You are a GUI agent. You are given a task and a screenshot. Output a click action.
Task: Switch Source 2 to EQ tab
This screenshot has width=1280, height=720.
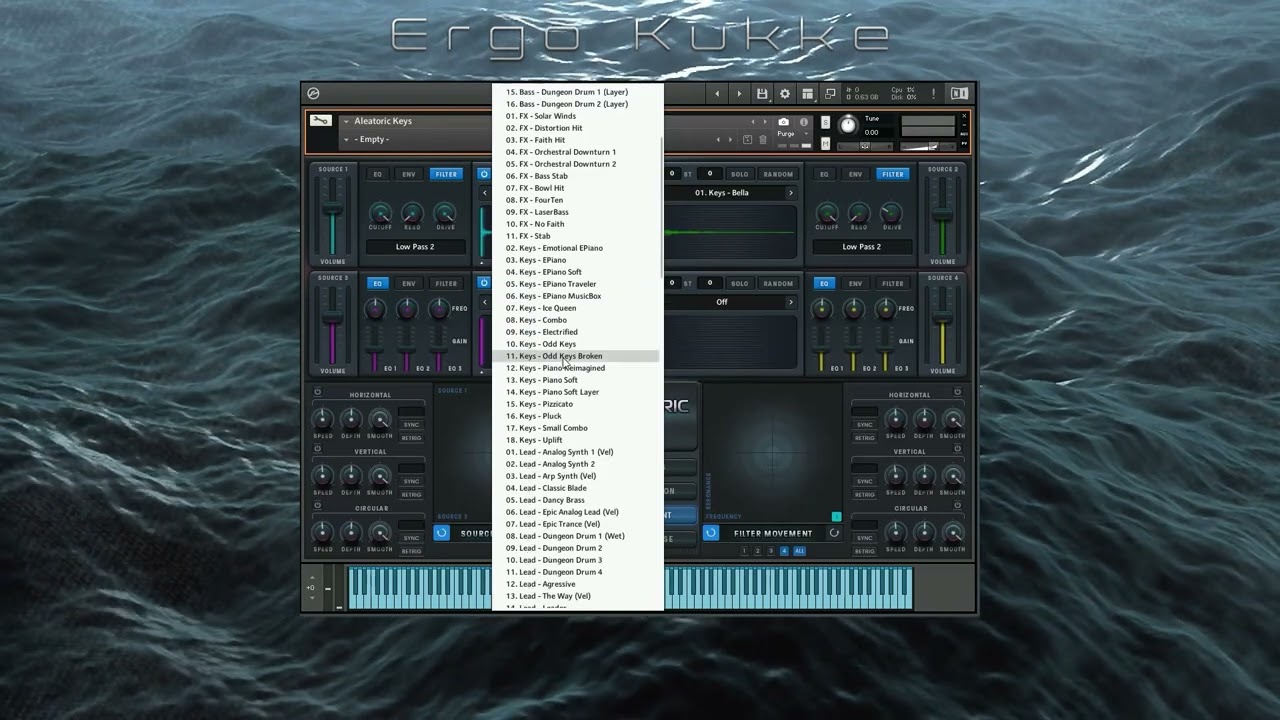click(x=824, y=174)
